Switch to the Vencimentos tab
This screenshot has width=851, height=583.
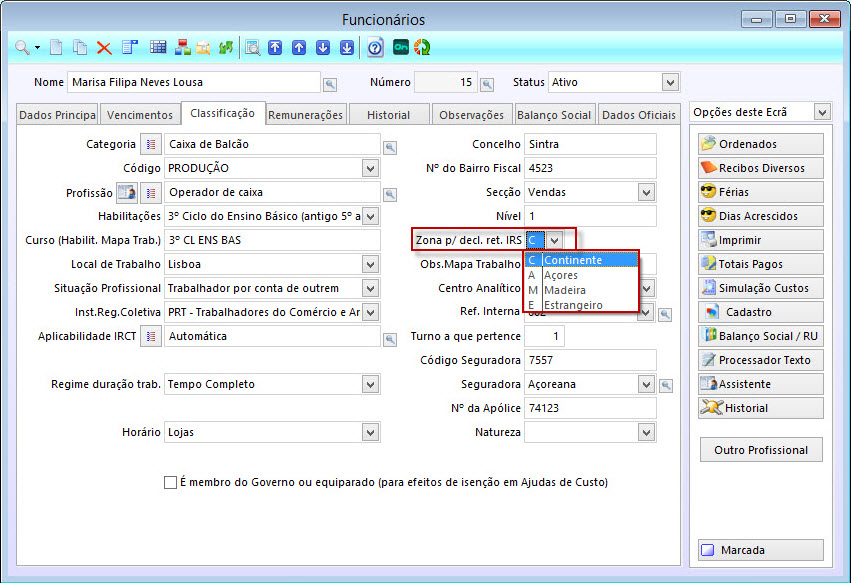click(140, 115)
